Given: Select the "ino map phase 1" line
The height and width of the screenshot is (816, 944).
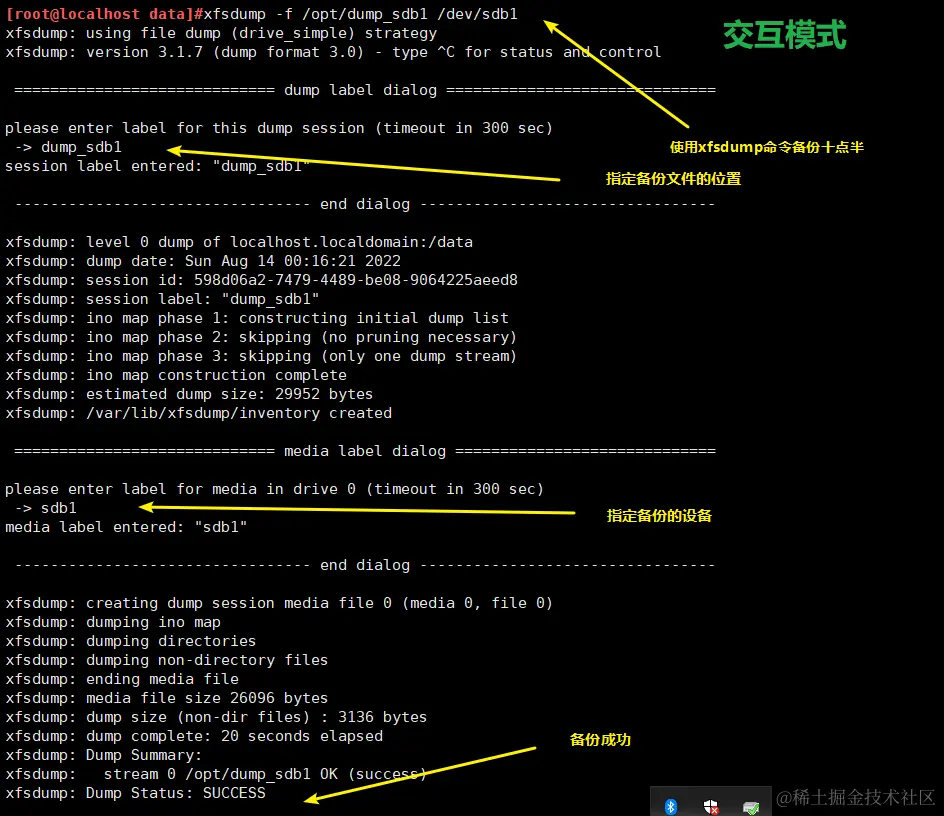Looking at the screenshot, I should (x=257, y=318).
